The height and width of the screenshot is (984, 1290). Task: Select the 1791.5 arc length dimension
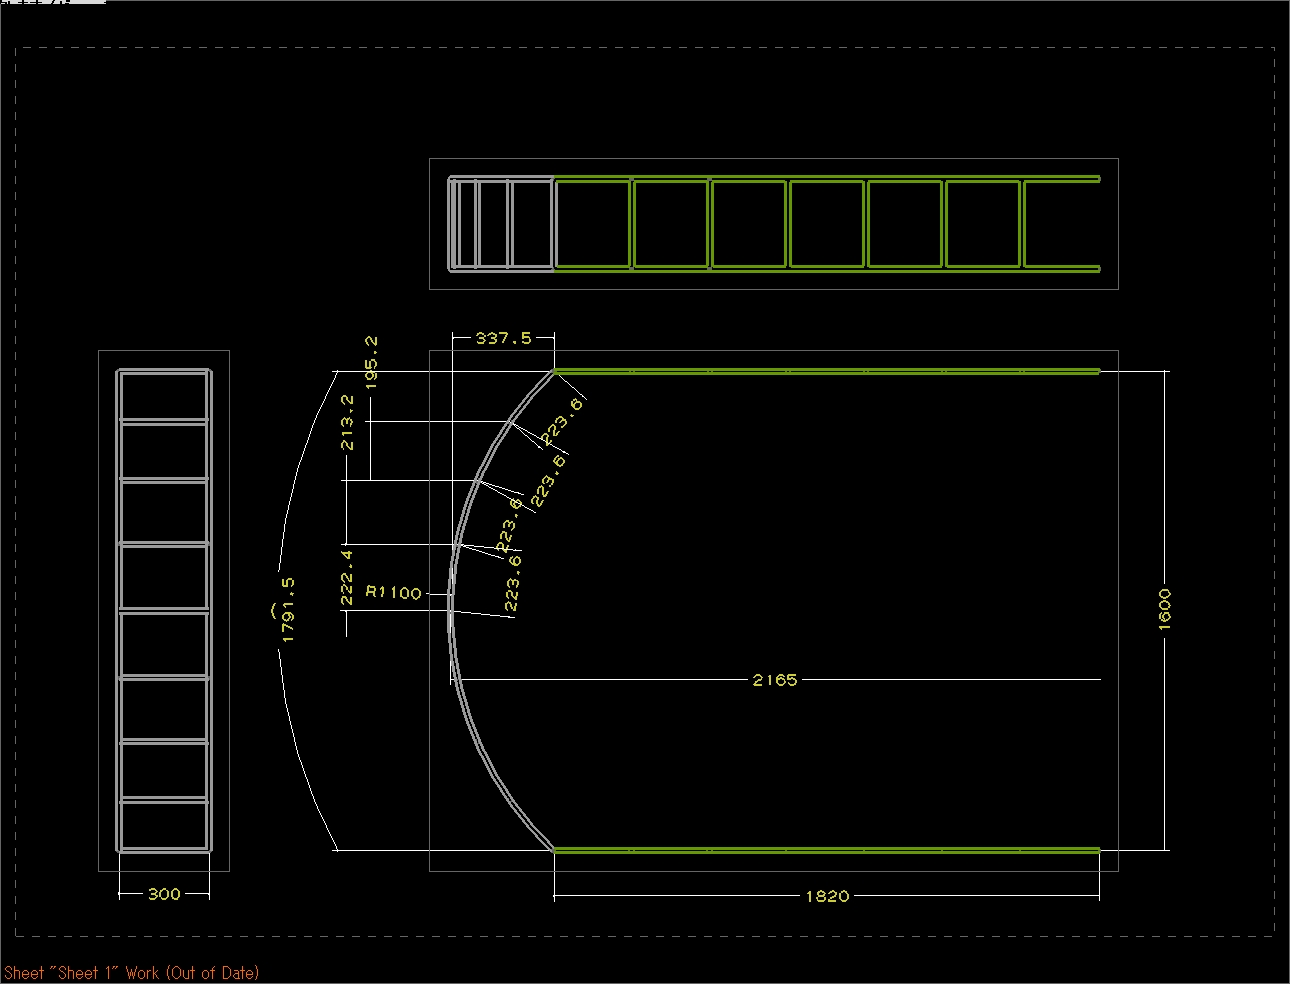pyautogui.click(x=287, y=609)
